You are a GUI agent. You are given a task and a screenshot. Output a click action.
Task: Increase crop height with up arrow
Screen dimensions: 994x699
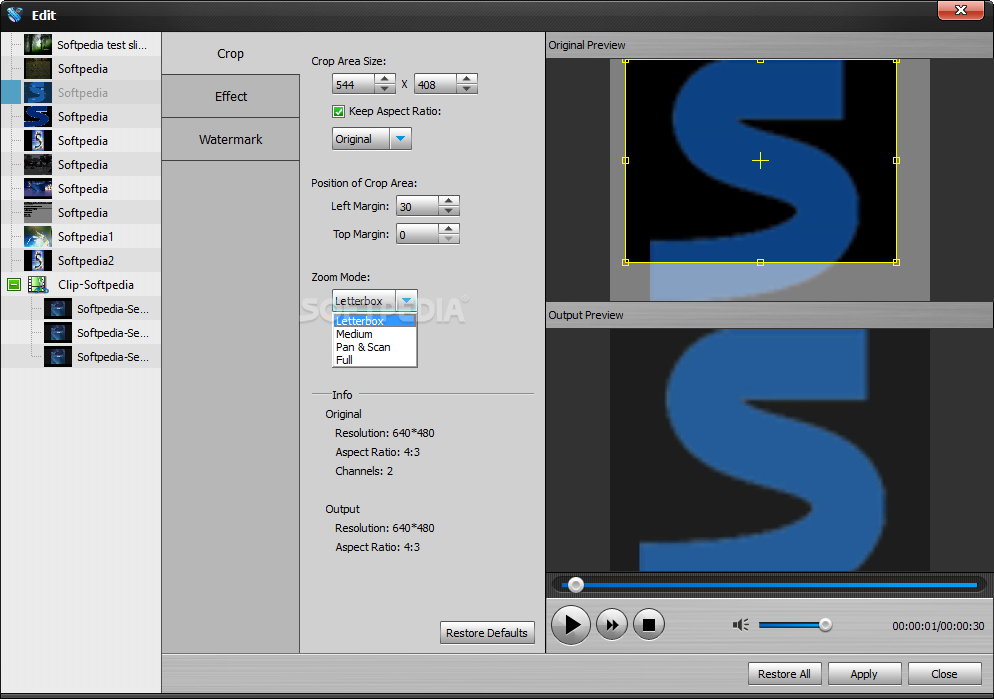click(x=467, y=79)
